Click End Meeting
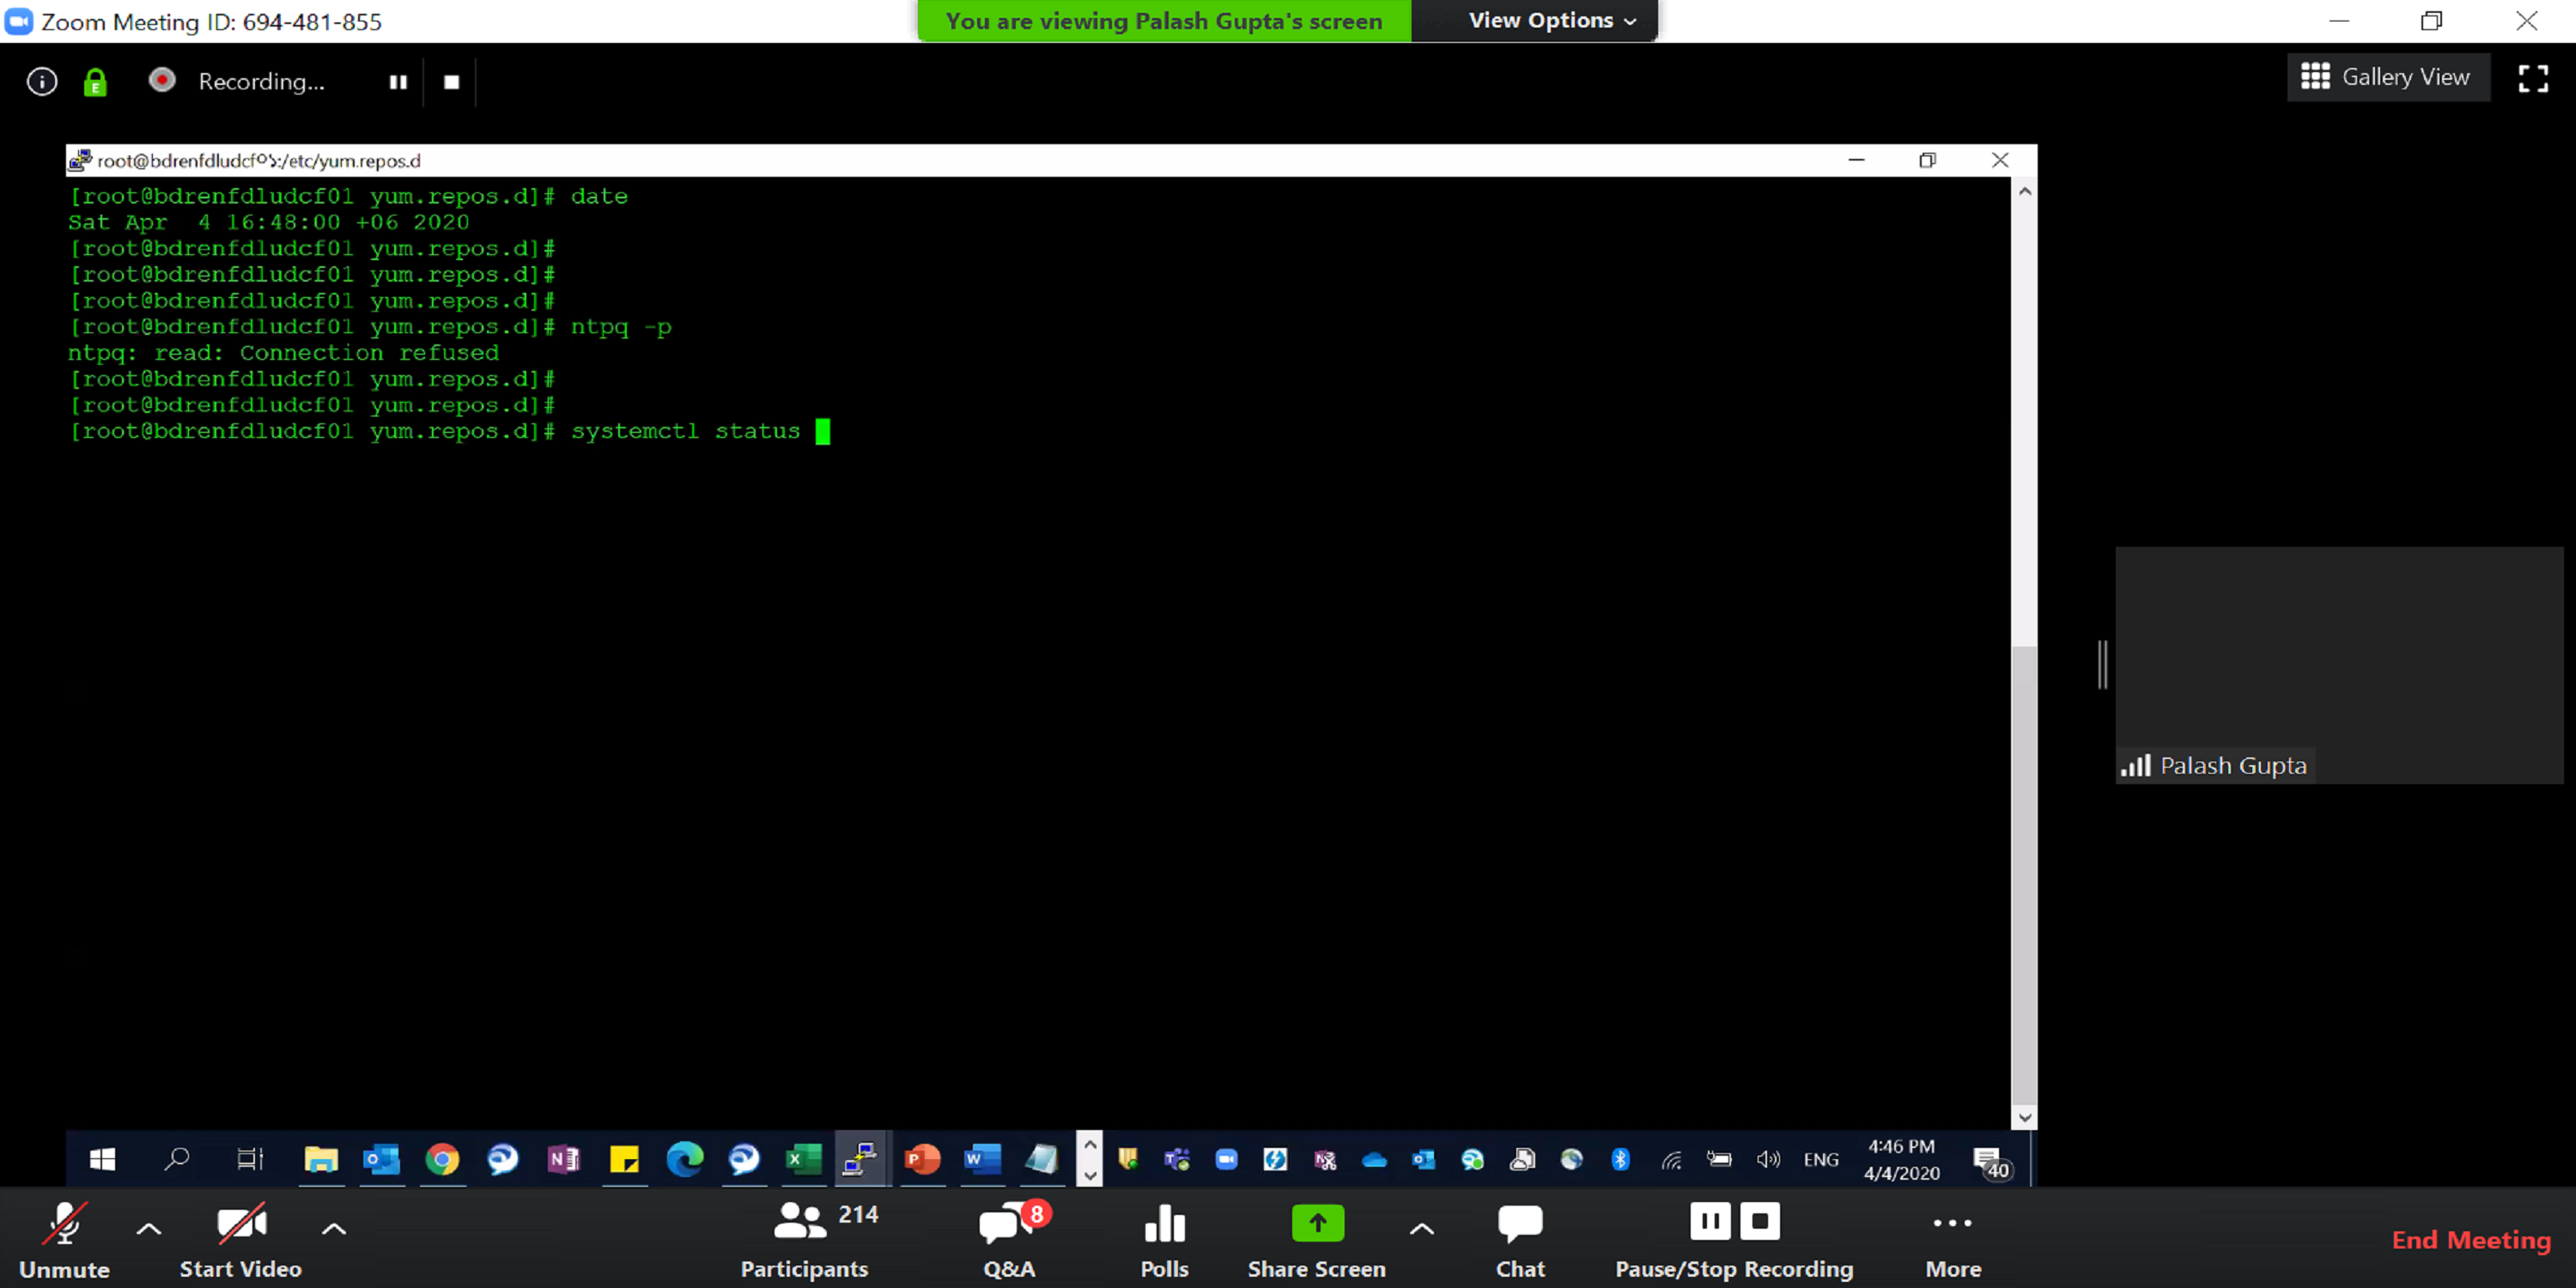 coord(2470,1240)
